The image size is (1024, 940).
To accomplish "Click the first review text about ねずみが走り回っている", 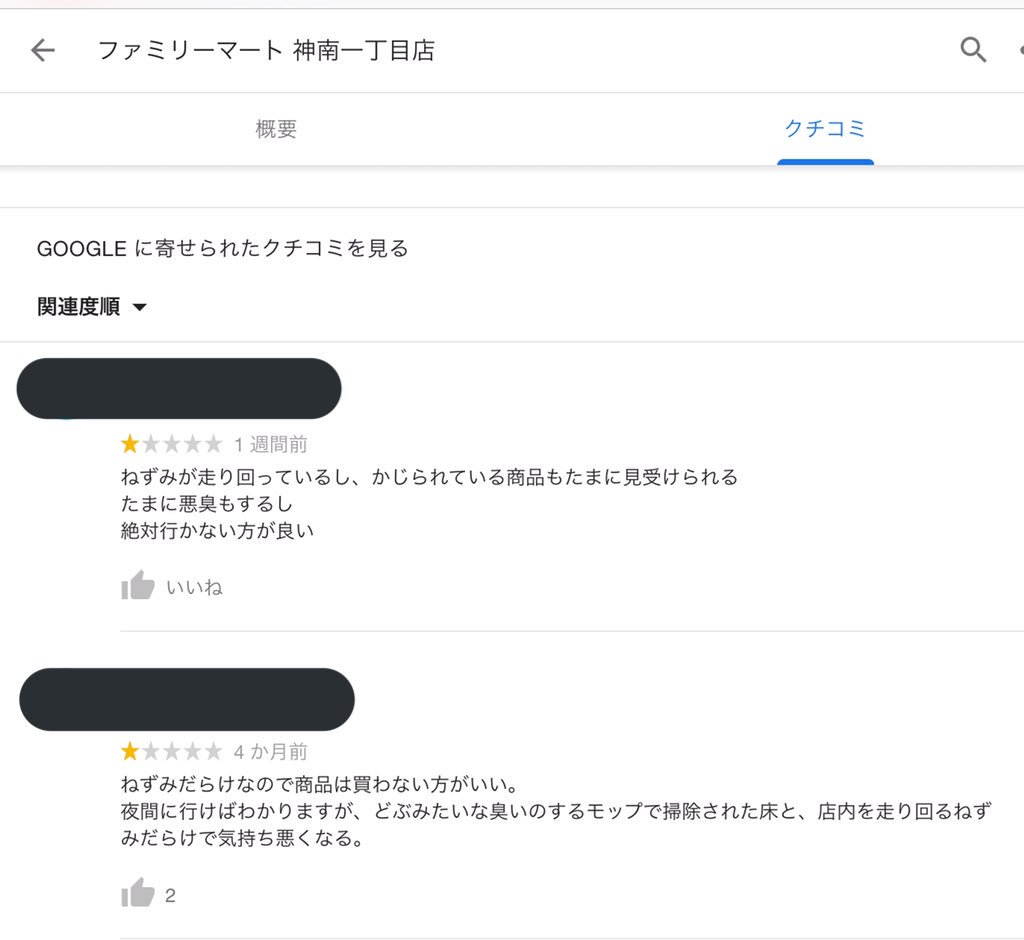I will pos(429,504).
